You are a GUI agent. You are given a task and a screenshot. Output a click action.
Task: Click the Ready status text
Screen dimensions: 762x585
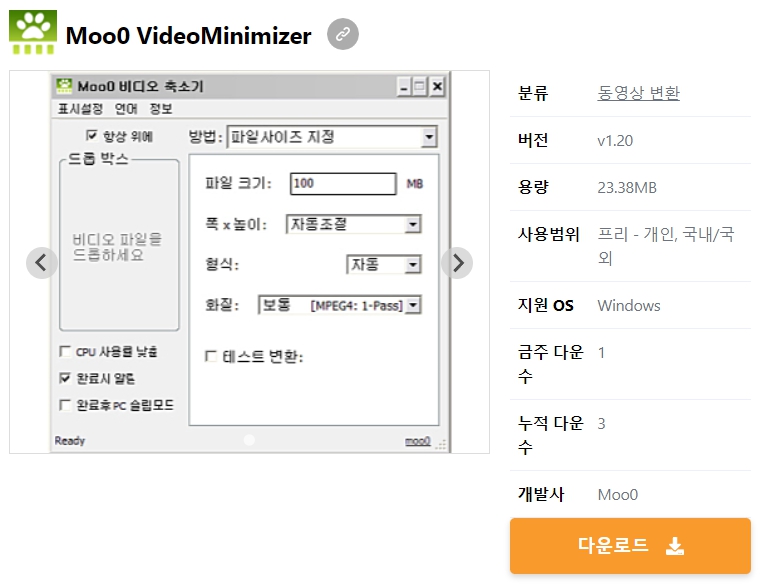pyautogui.click(x=69, y=441)
